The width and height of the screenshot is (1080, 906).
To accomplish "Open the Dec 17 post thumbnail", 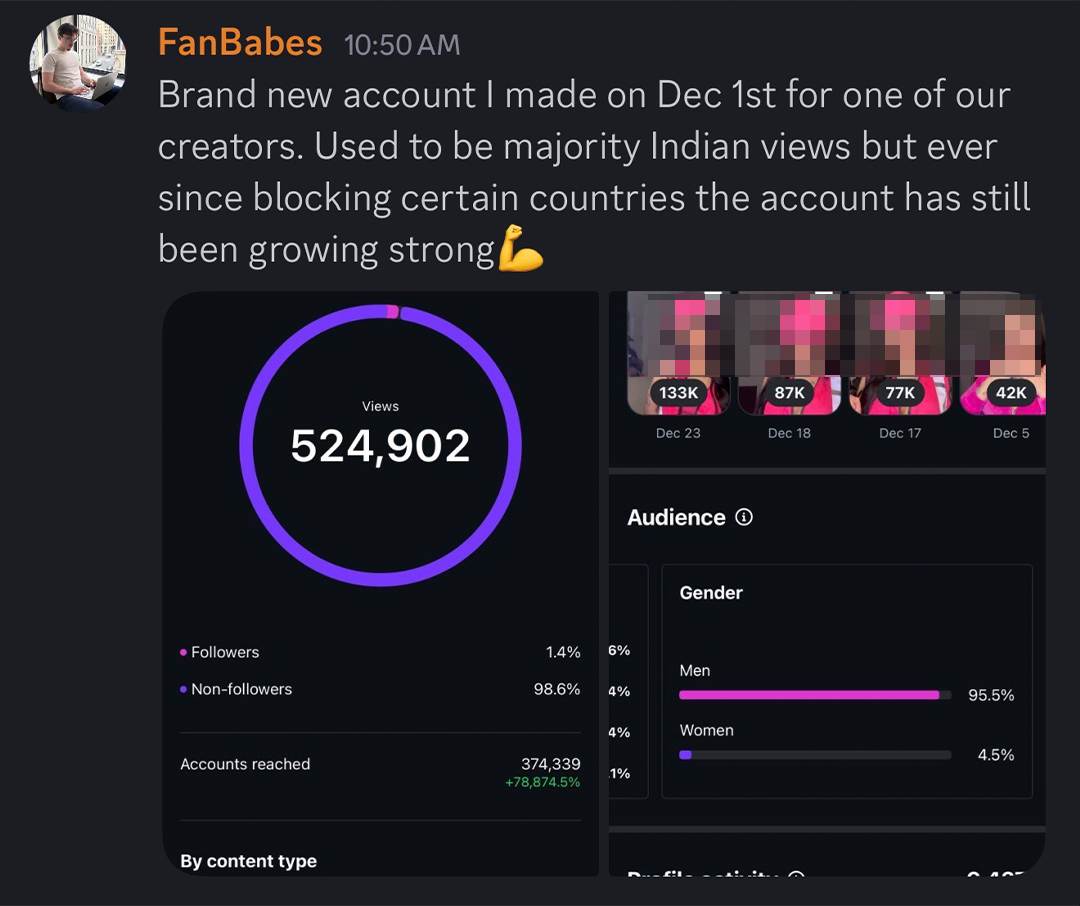I will tap(900, 345).
